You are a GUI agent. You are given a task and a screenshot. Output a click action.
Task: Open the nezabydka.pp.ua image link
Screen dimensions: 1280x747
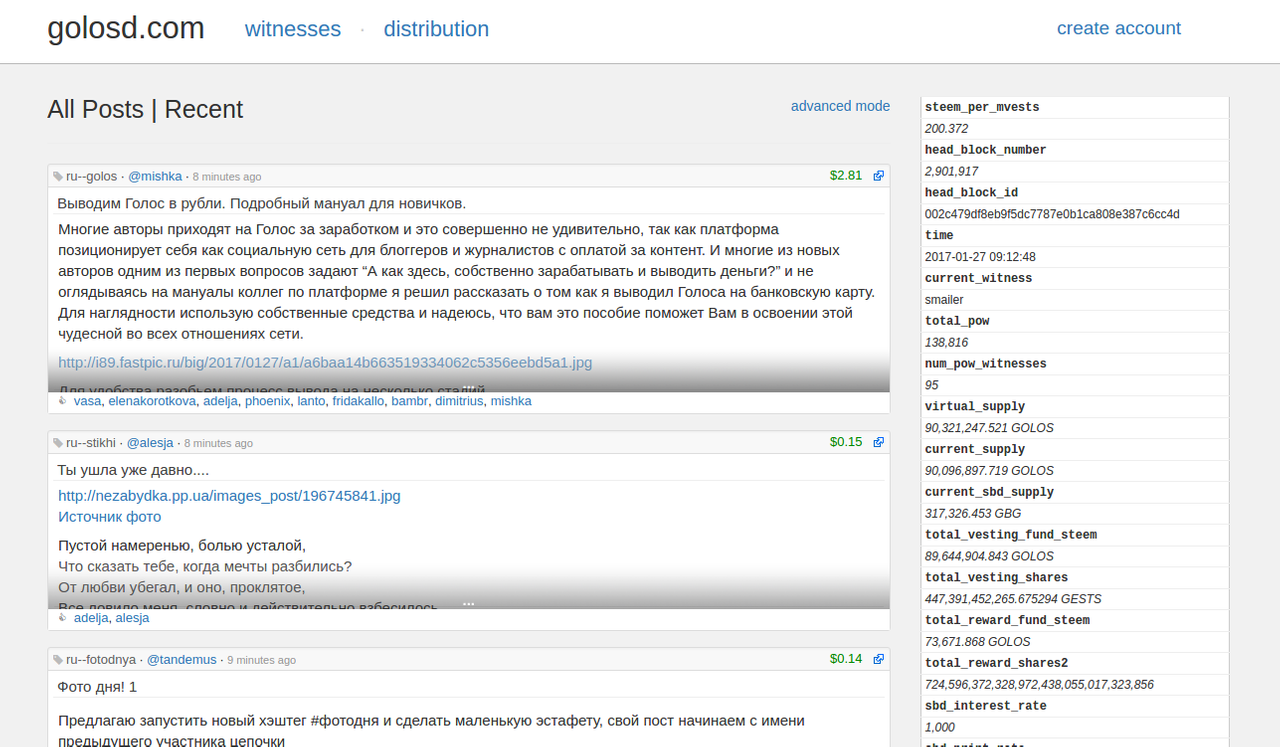[x=229, y=496]
